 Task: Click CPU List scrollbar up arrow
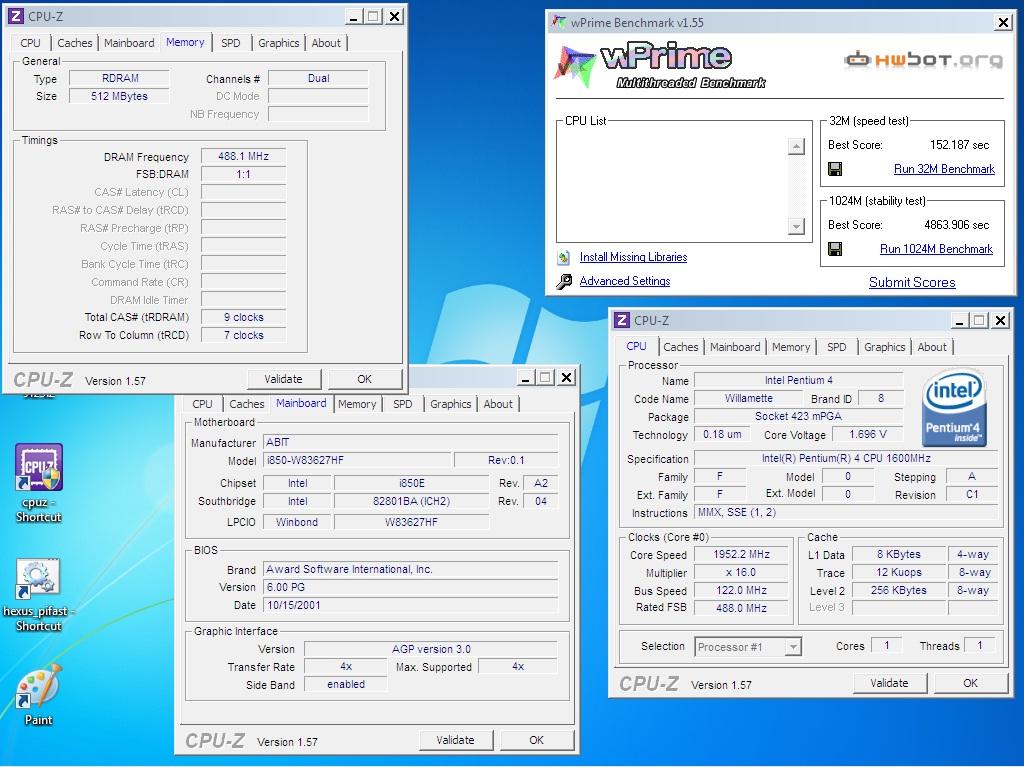coord(796,146)
